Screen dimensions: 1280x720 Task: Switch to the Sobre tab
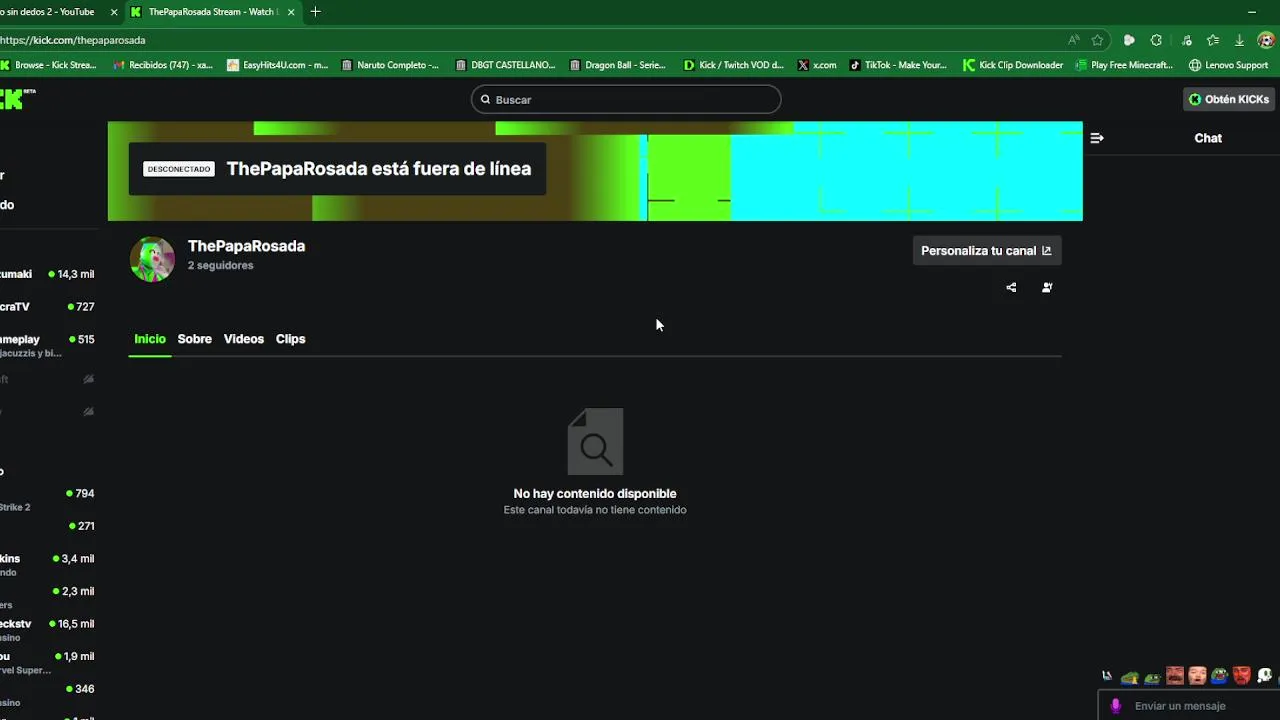tap(194, 339)
